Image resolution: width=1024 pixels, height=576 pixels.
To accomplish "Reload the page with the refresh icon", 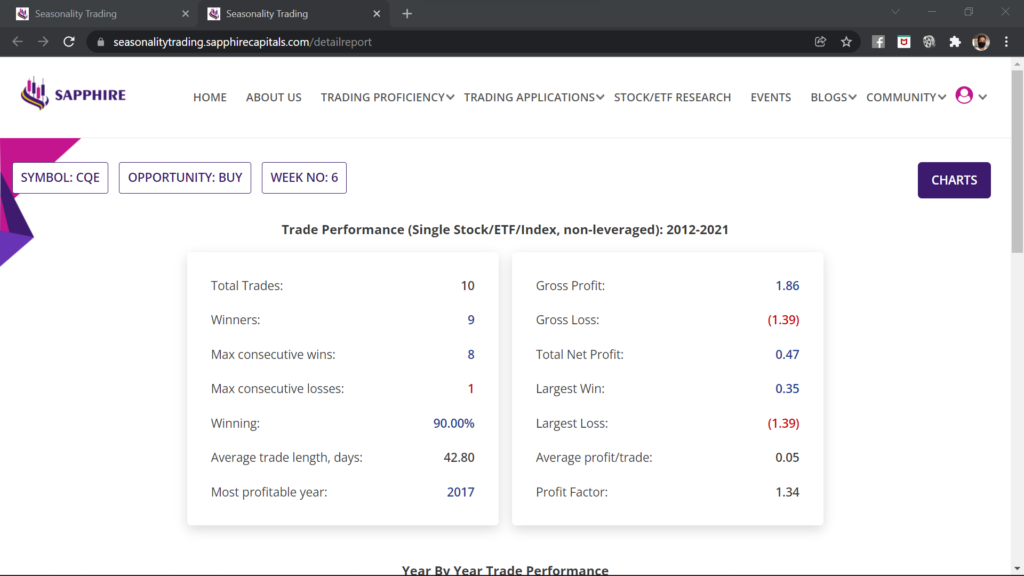I will (69, 42).
